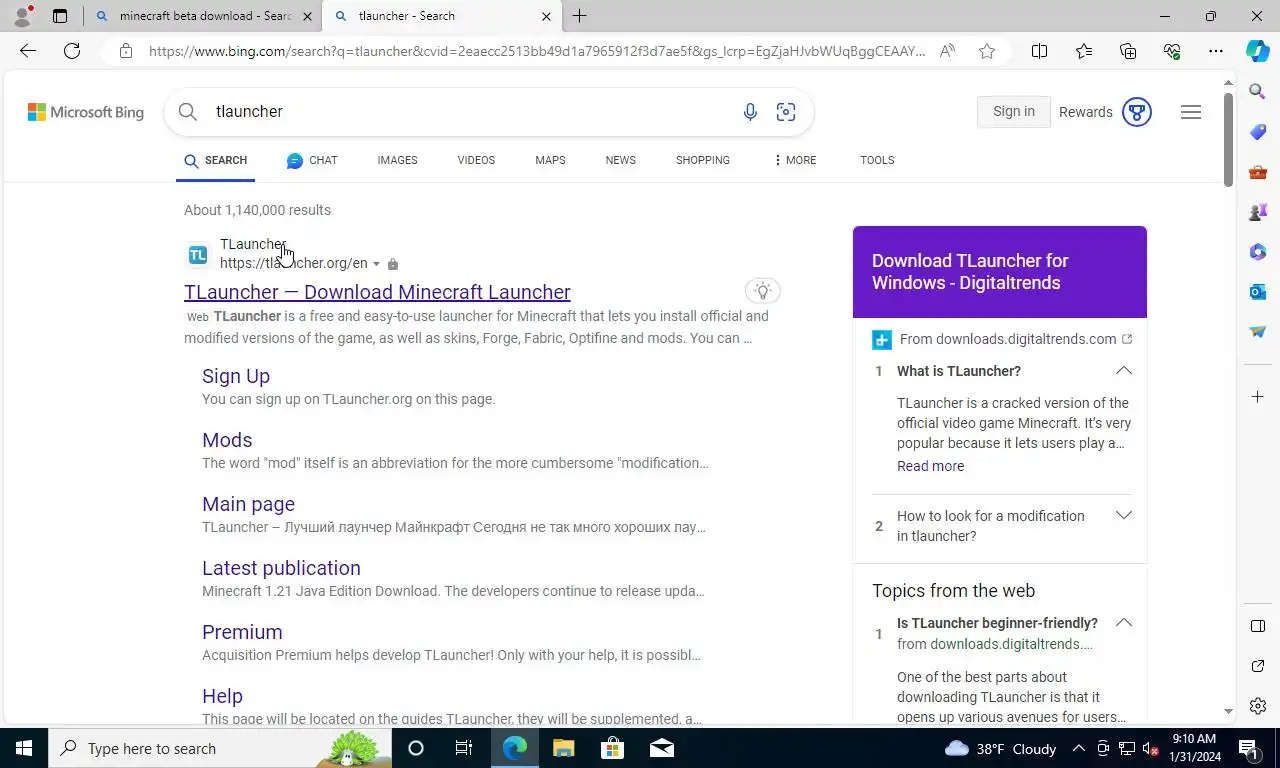Open Edge Settings and more ellipsis
Viewport: 1280px width, 768px height.
coord(1216,51)
